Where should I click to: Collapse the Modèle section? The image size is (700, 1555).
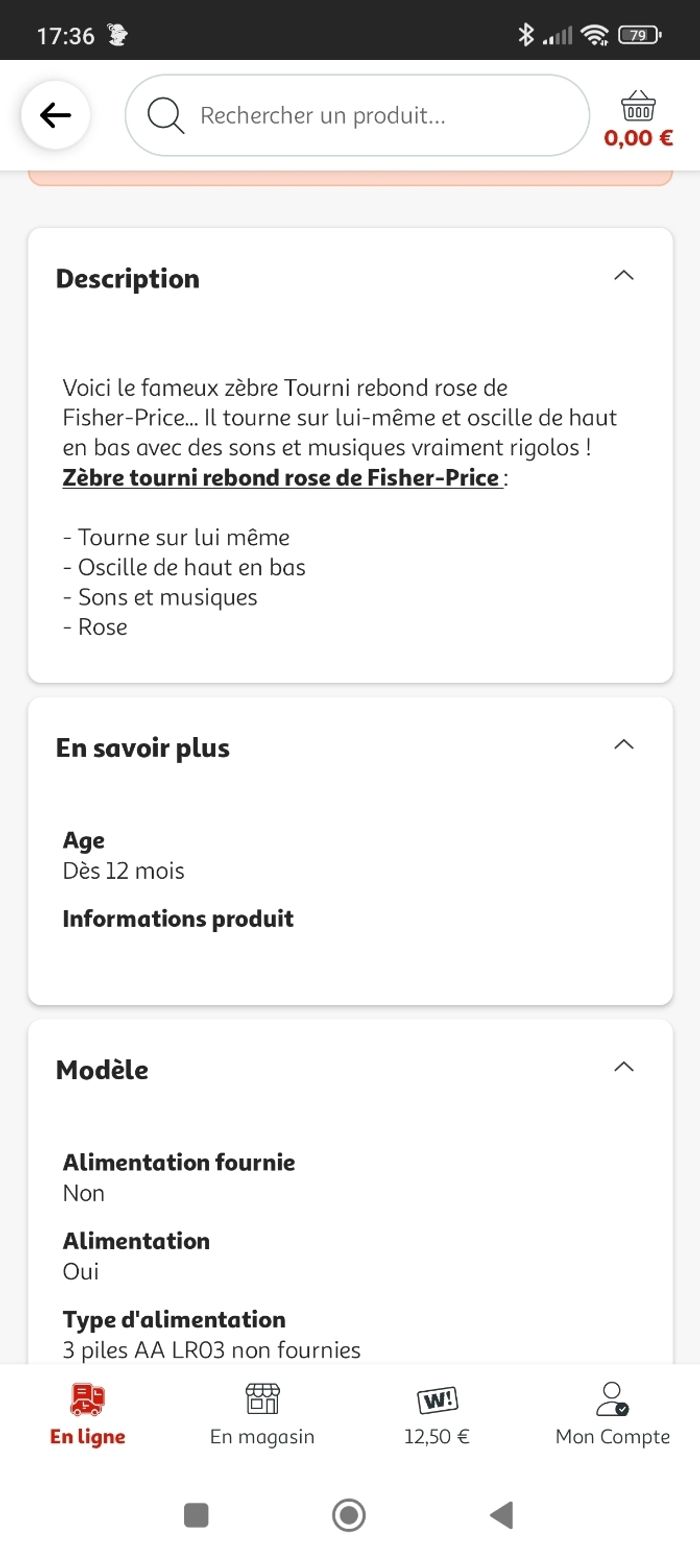pos(623,1066)
